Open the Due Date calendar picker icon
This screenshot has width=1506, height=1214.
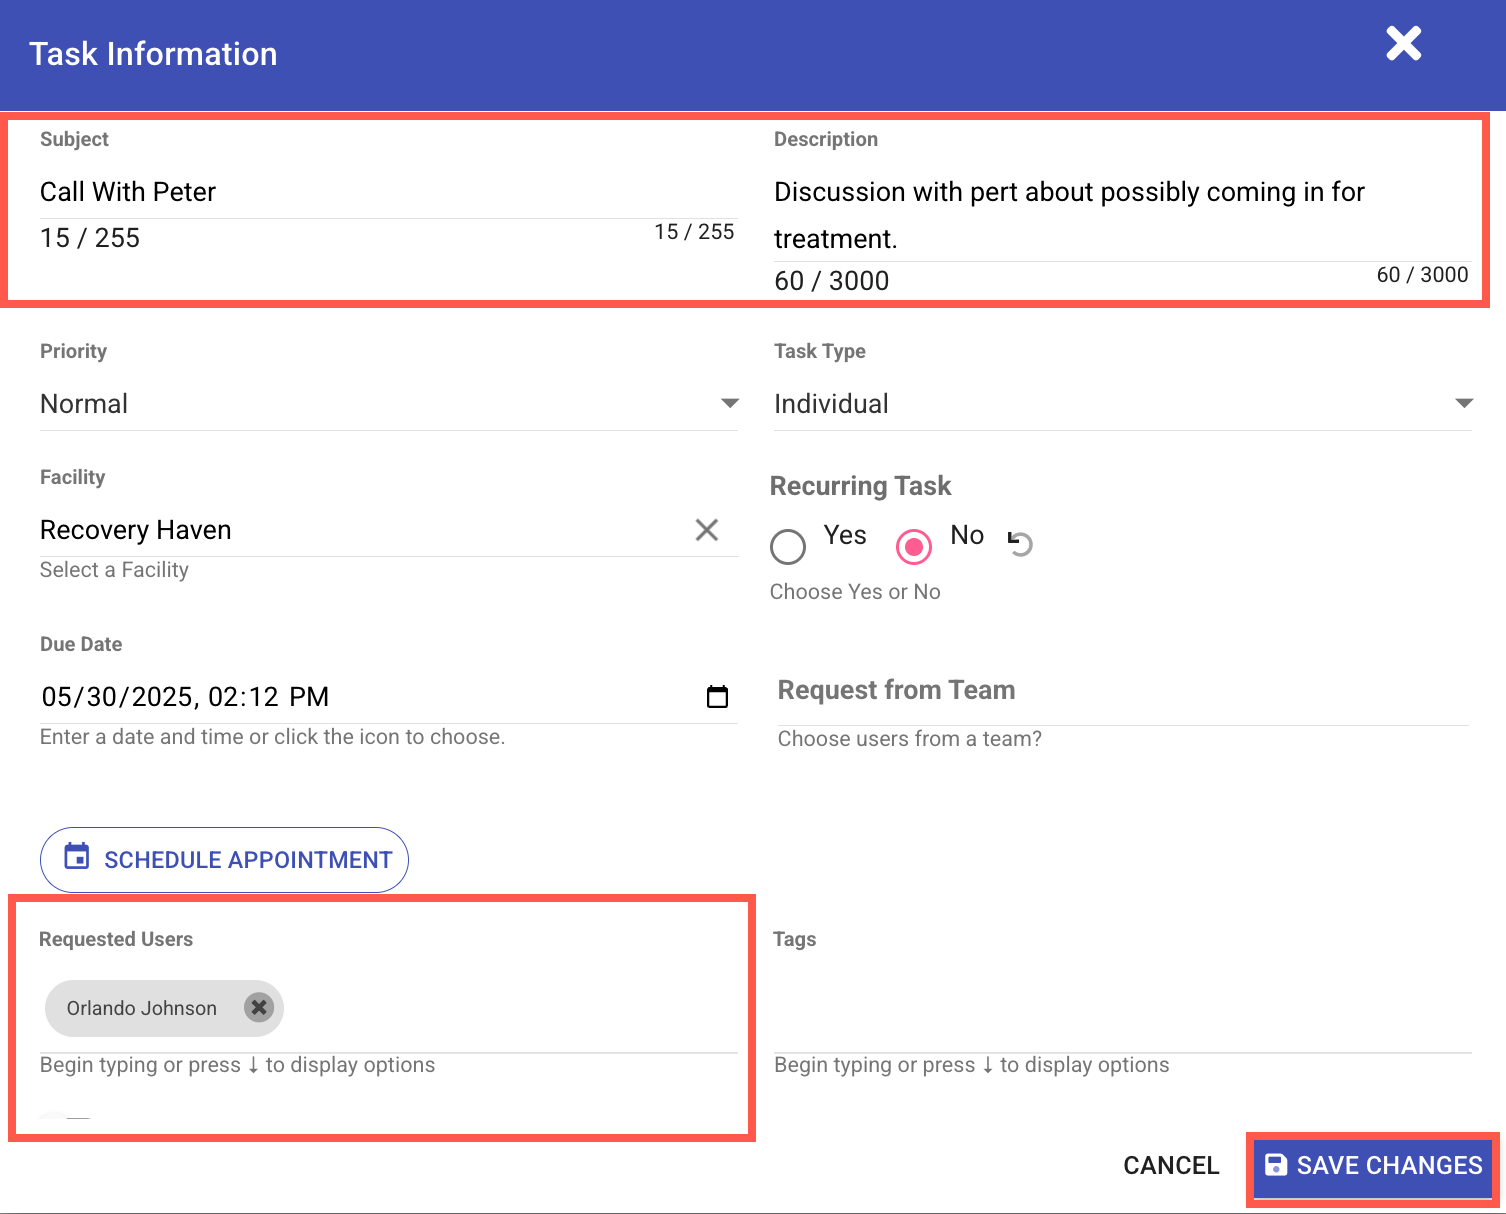tap(717, 697)
